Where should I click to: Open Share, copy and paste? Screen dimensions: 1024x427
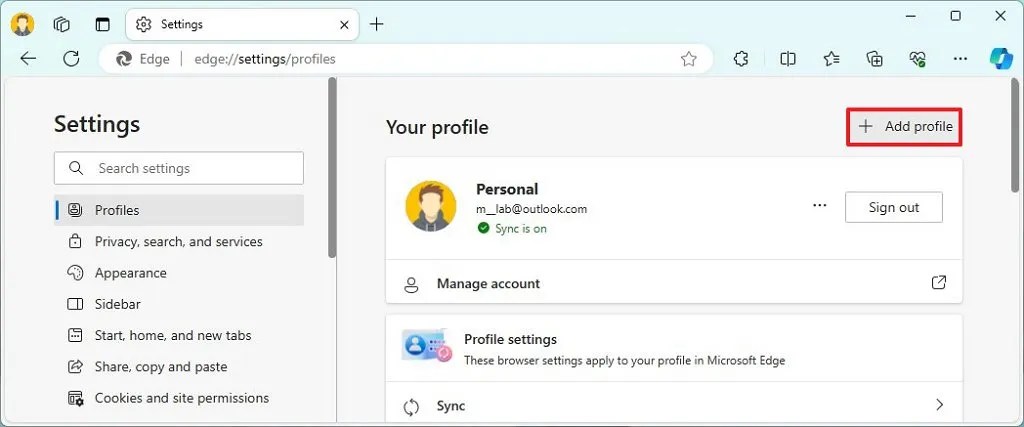179,367
